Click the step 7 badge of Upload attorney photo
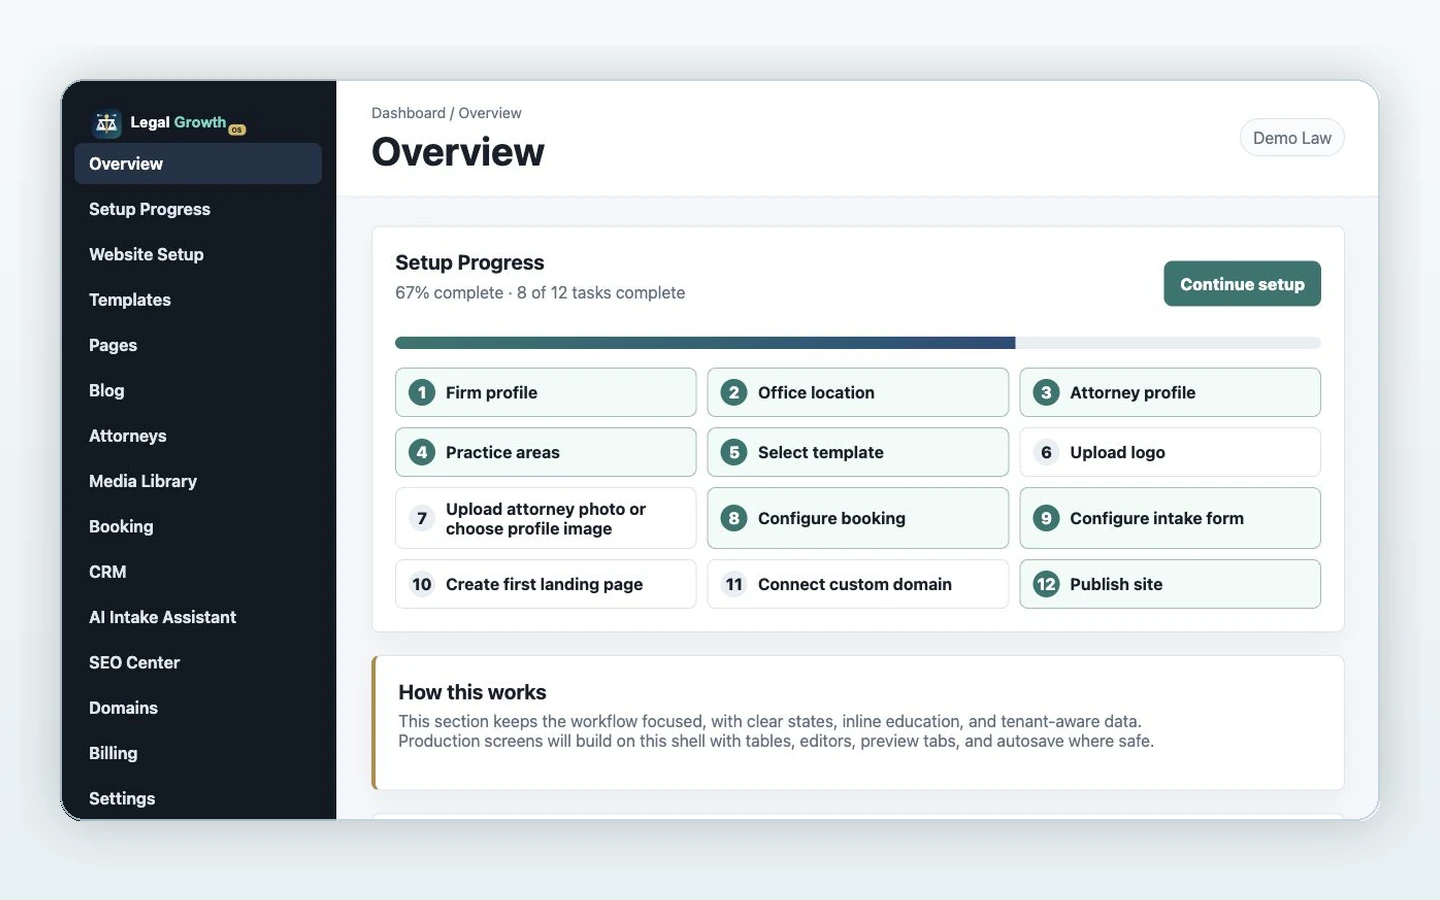The height and width of the screenshot is (900, 1440). [422, 519]
